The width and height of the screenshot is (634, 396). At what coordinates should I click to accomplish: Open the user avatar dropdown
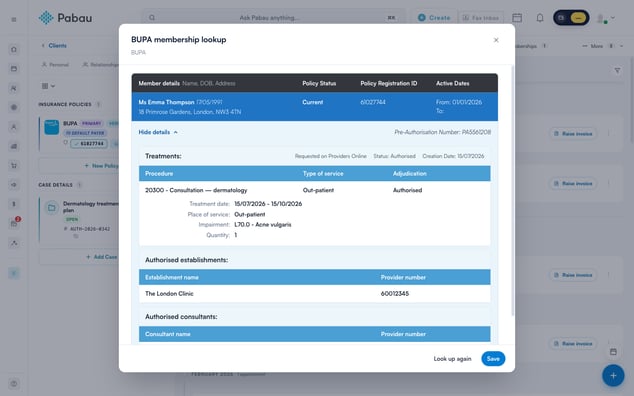(x=606, y=18)
